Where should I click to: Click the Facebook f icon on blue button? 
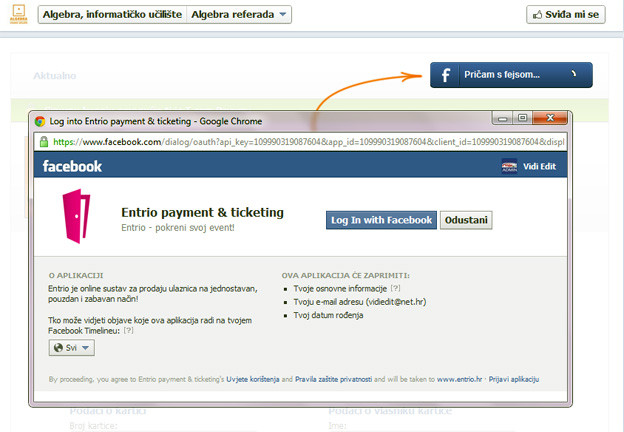tap(446, 75)
